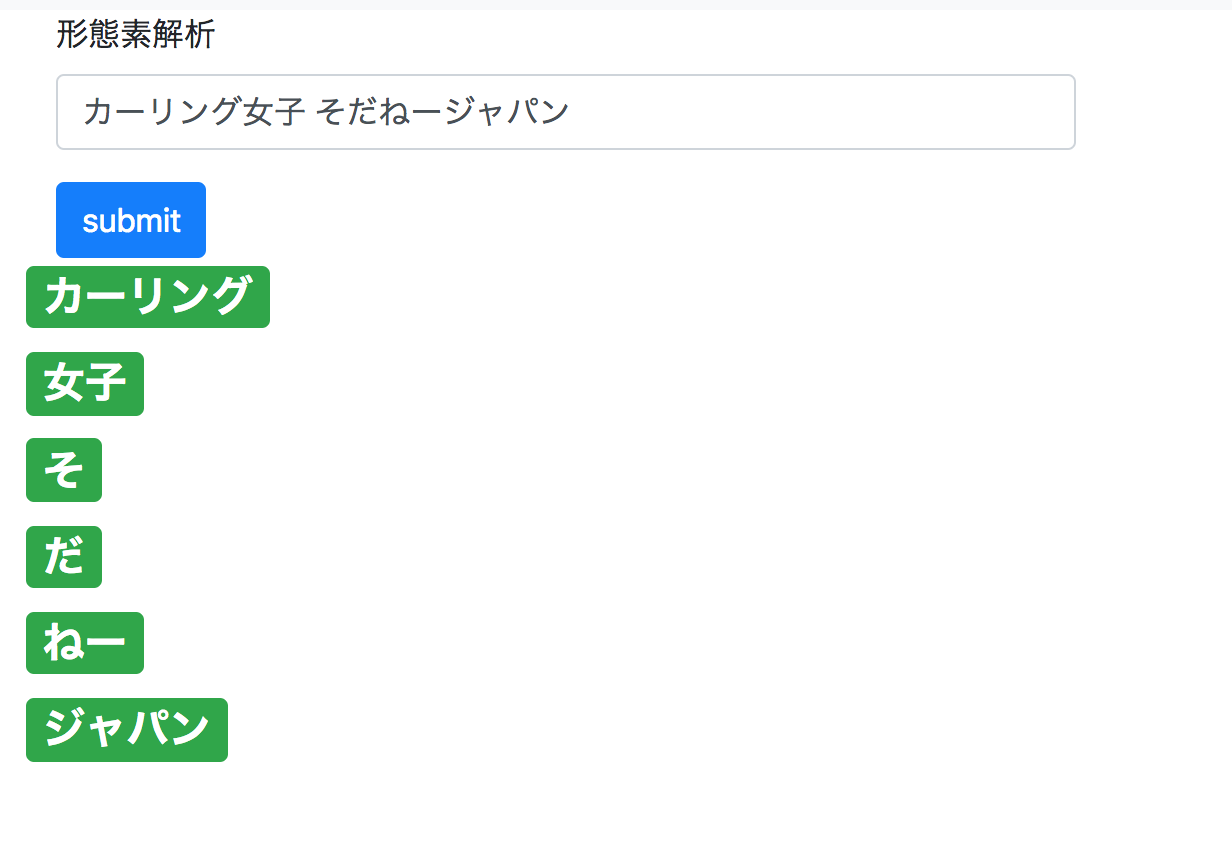Click the badge between だ and ジャパン
1232x842 pixels.
tap(85, 643)
